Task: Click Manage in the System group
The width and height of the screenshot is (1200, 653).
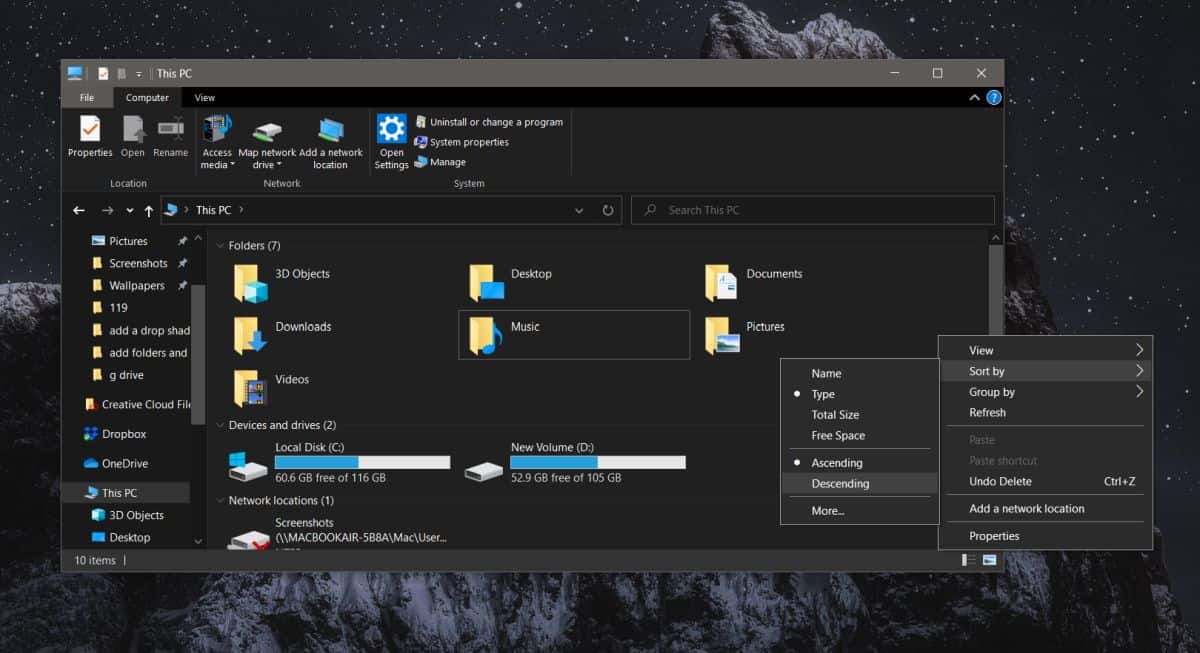Action: tap(440, 162)
